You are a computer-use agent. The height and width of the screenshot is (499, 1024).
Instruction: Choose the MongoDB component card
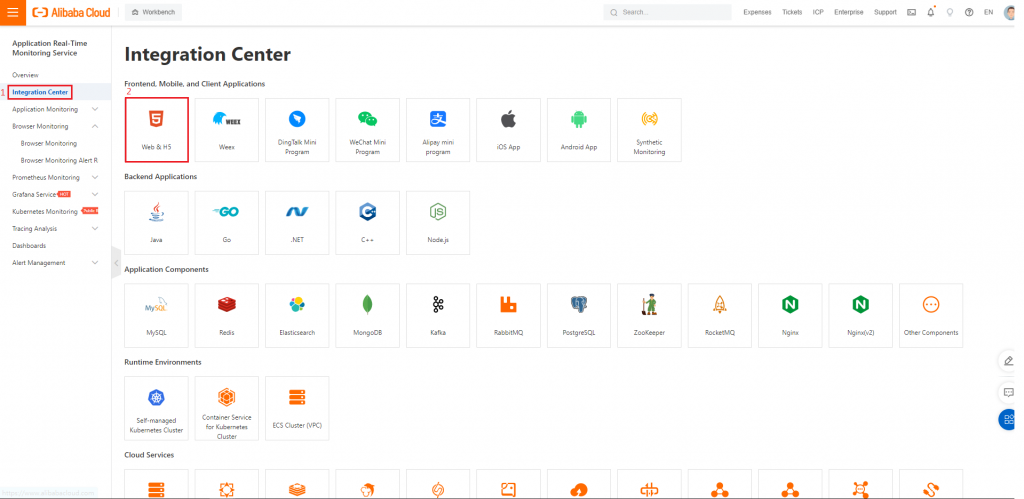368,315
